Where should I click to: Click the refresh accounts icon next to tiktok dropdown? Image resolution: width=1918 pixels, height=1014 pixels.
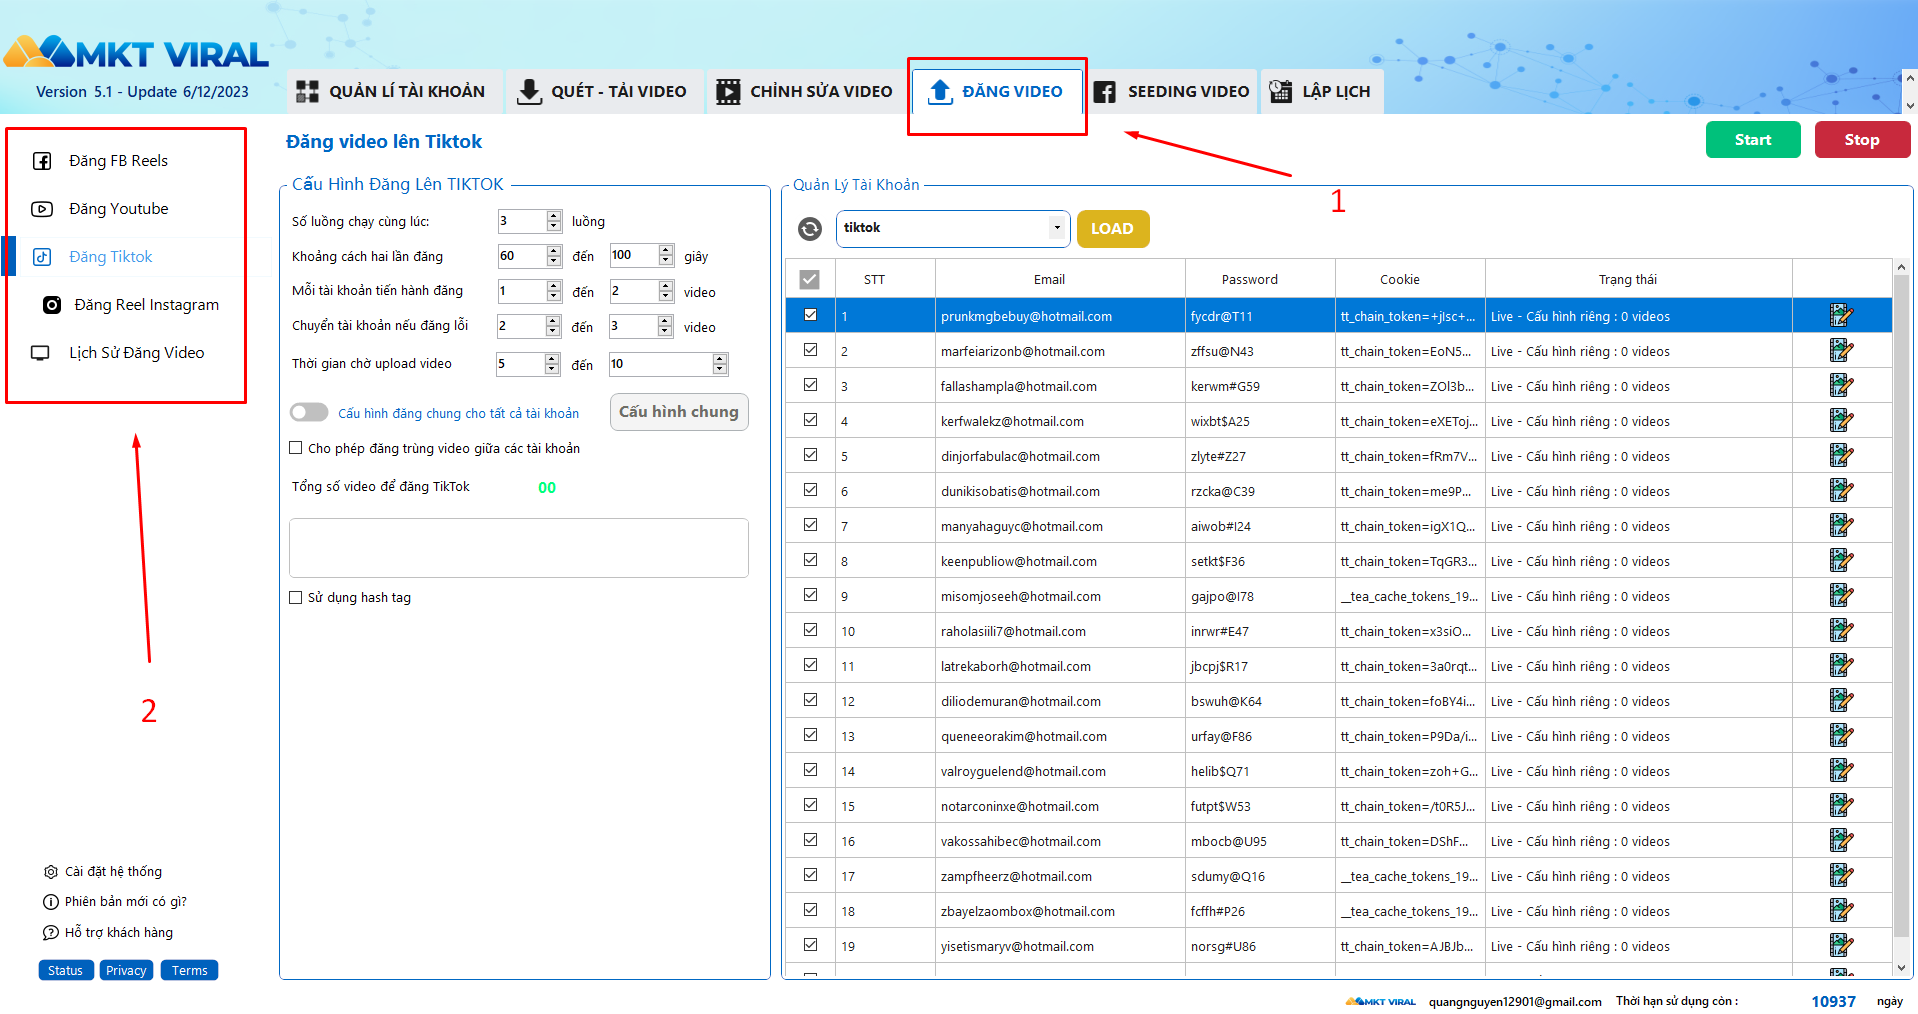[810, 229]
